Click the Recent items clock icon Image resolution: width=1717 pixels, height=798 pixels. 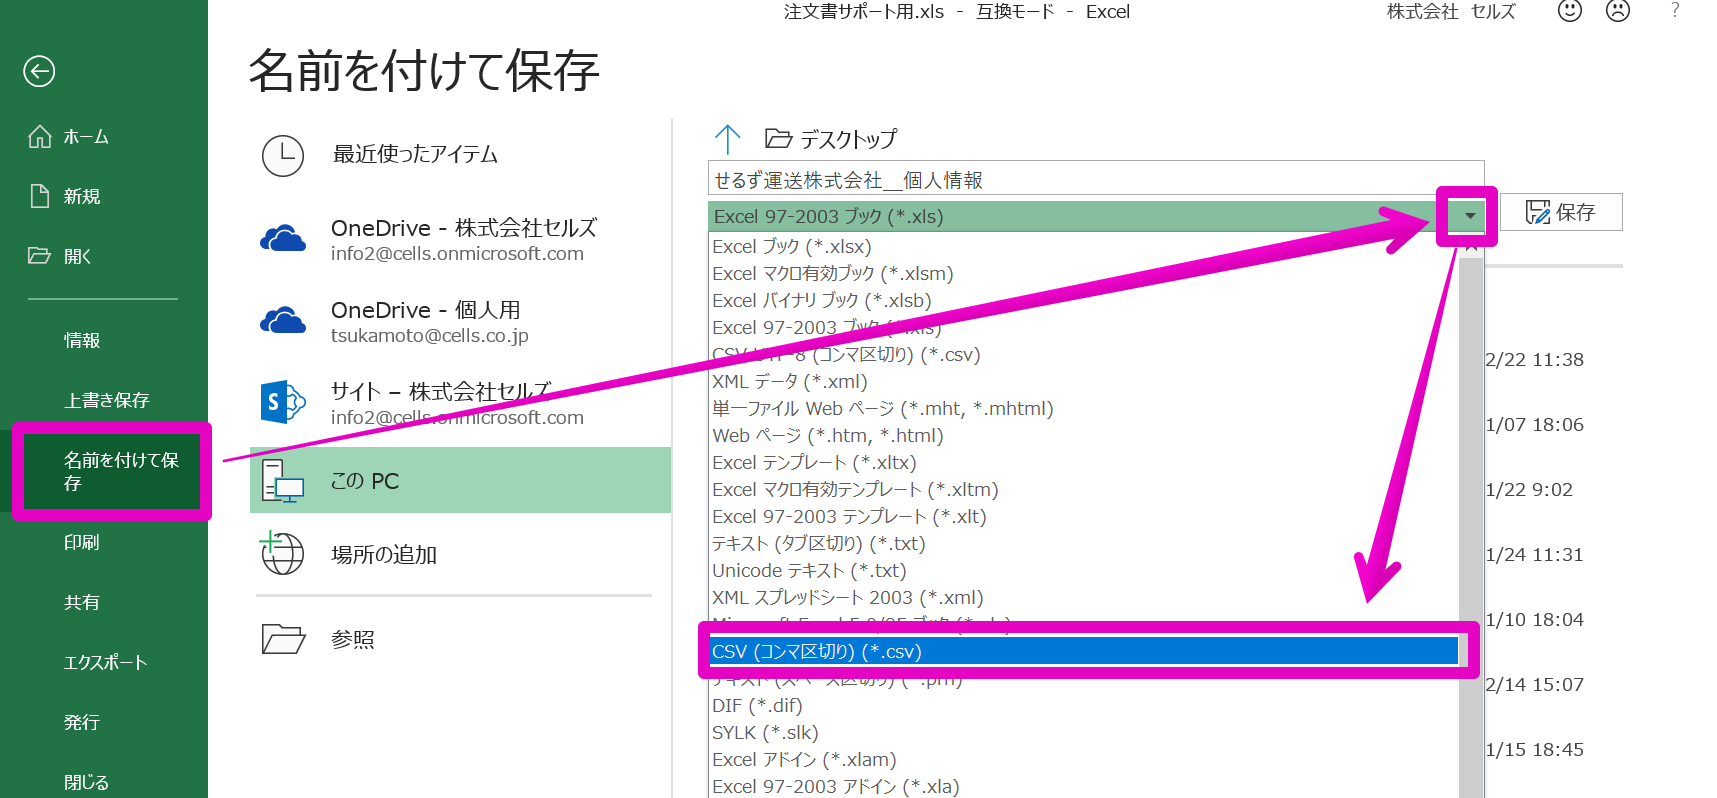click(283, 156)
